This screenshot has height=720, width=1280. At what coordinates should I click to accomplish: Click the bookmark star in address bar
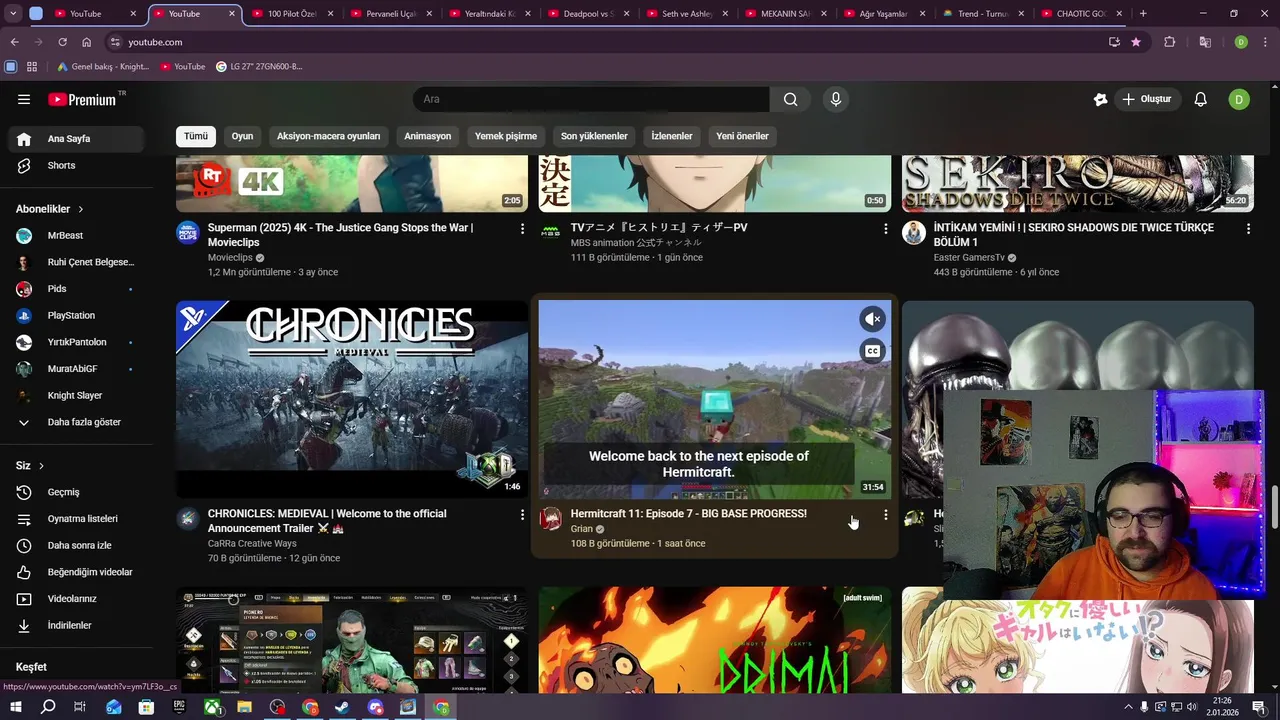(x=1136, y=42)
